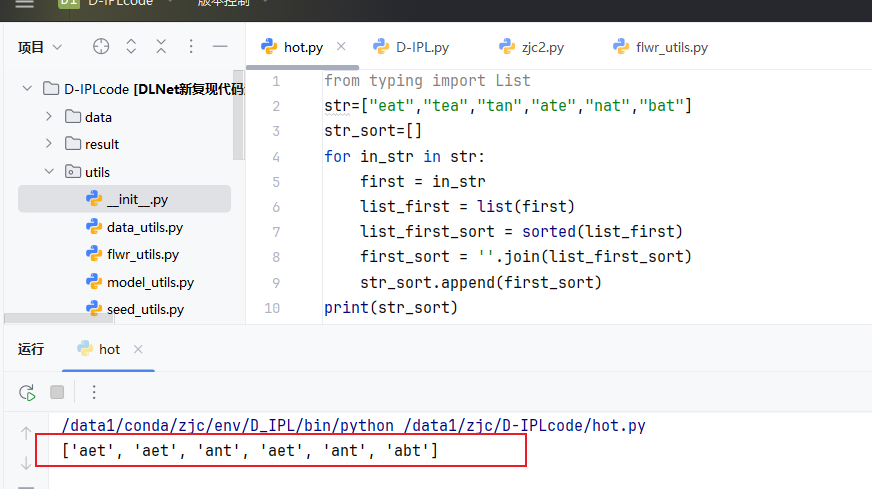Image resolution: width=872 pixels, height=489 pixels.
Task: Click the up arrow in run console
Action: click(x=26, y=433)
